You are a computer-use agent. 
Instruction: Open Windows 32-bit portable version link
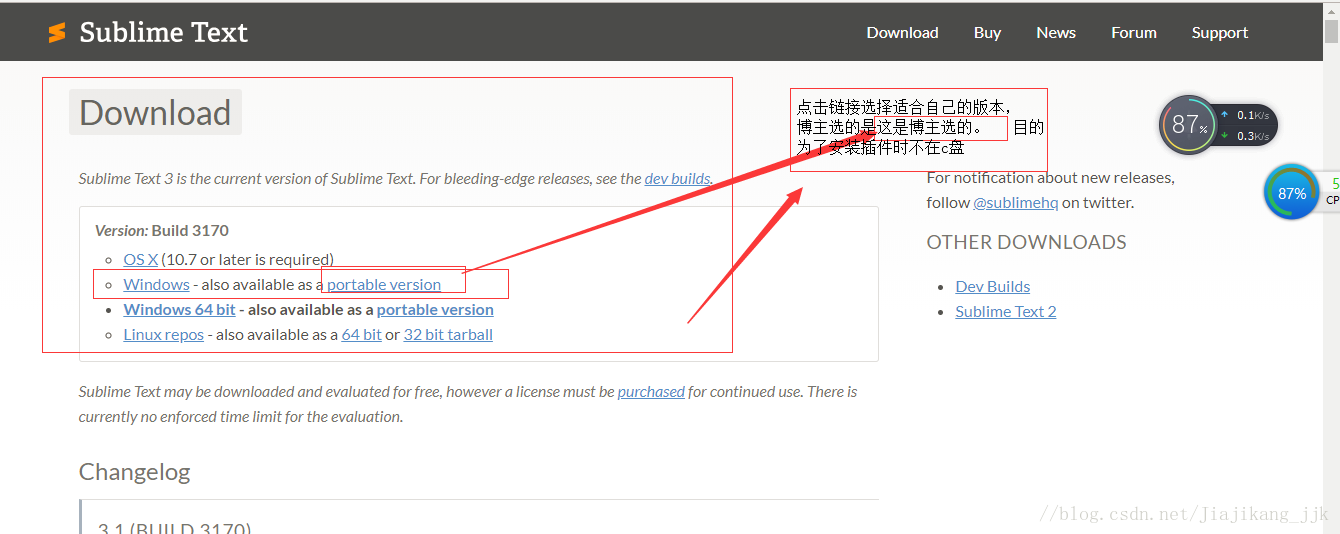[x=384, y=284]
